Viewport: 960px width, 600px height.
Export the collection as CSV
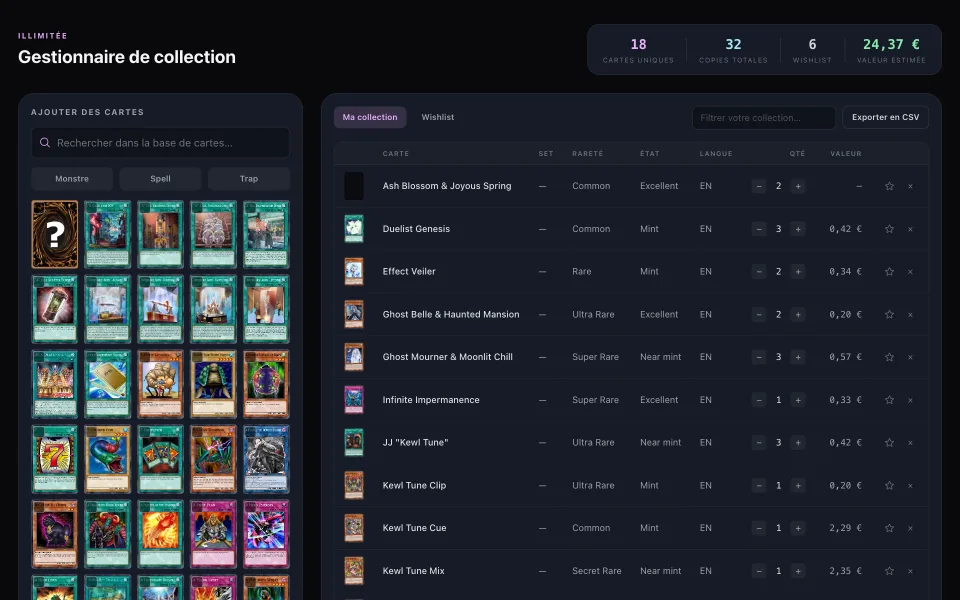click(885, 118)
